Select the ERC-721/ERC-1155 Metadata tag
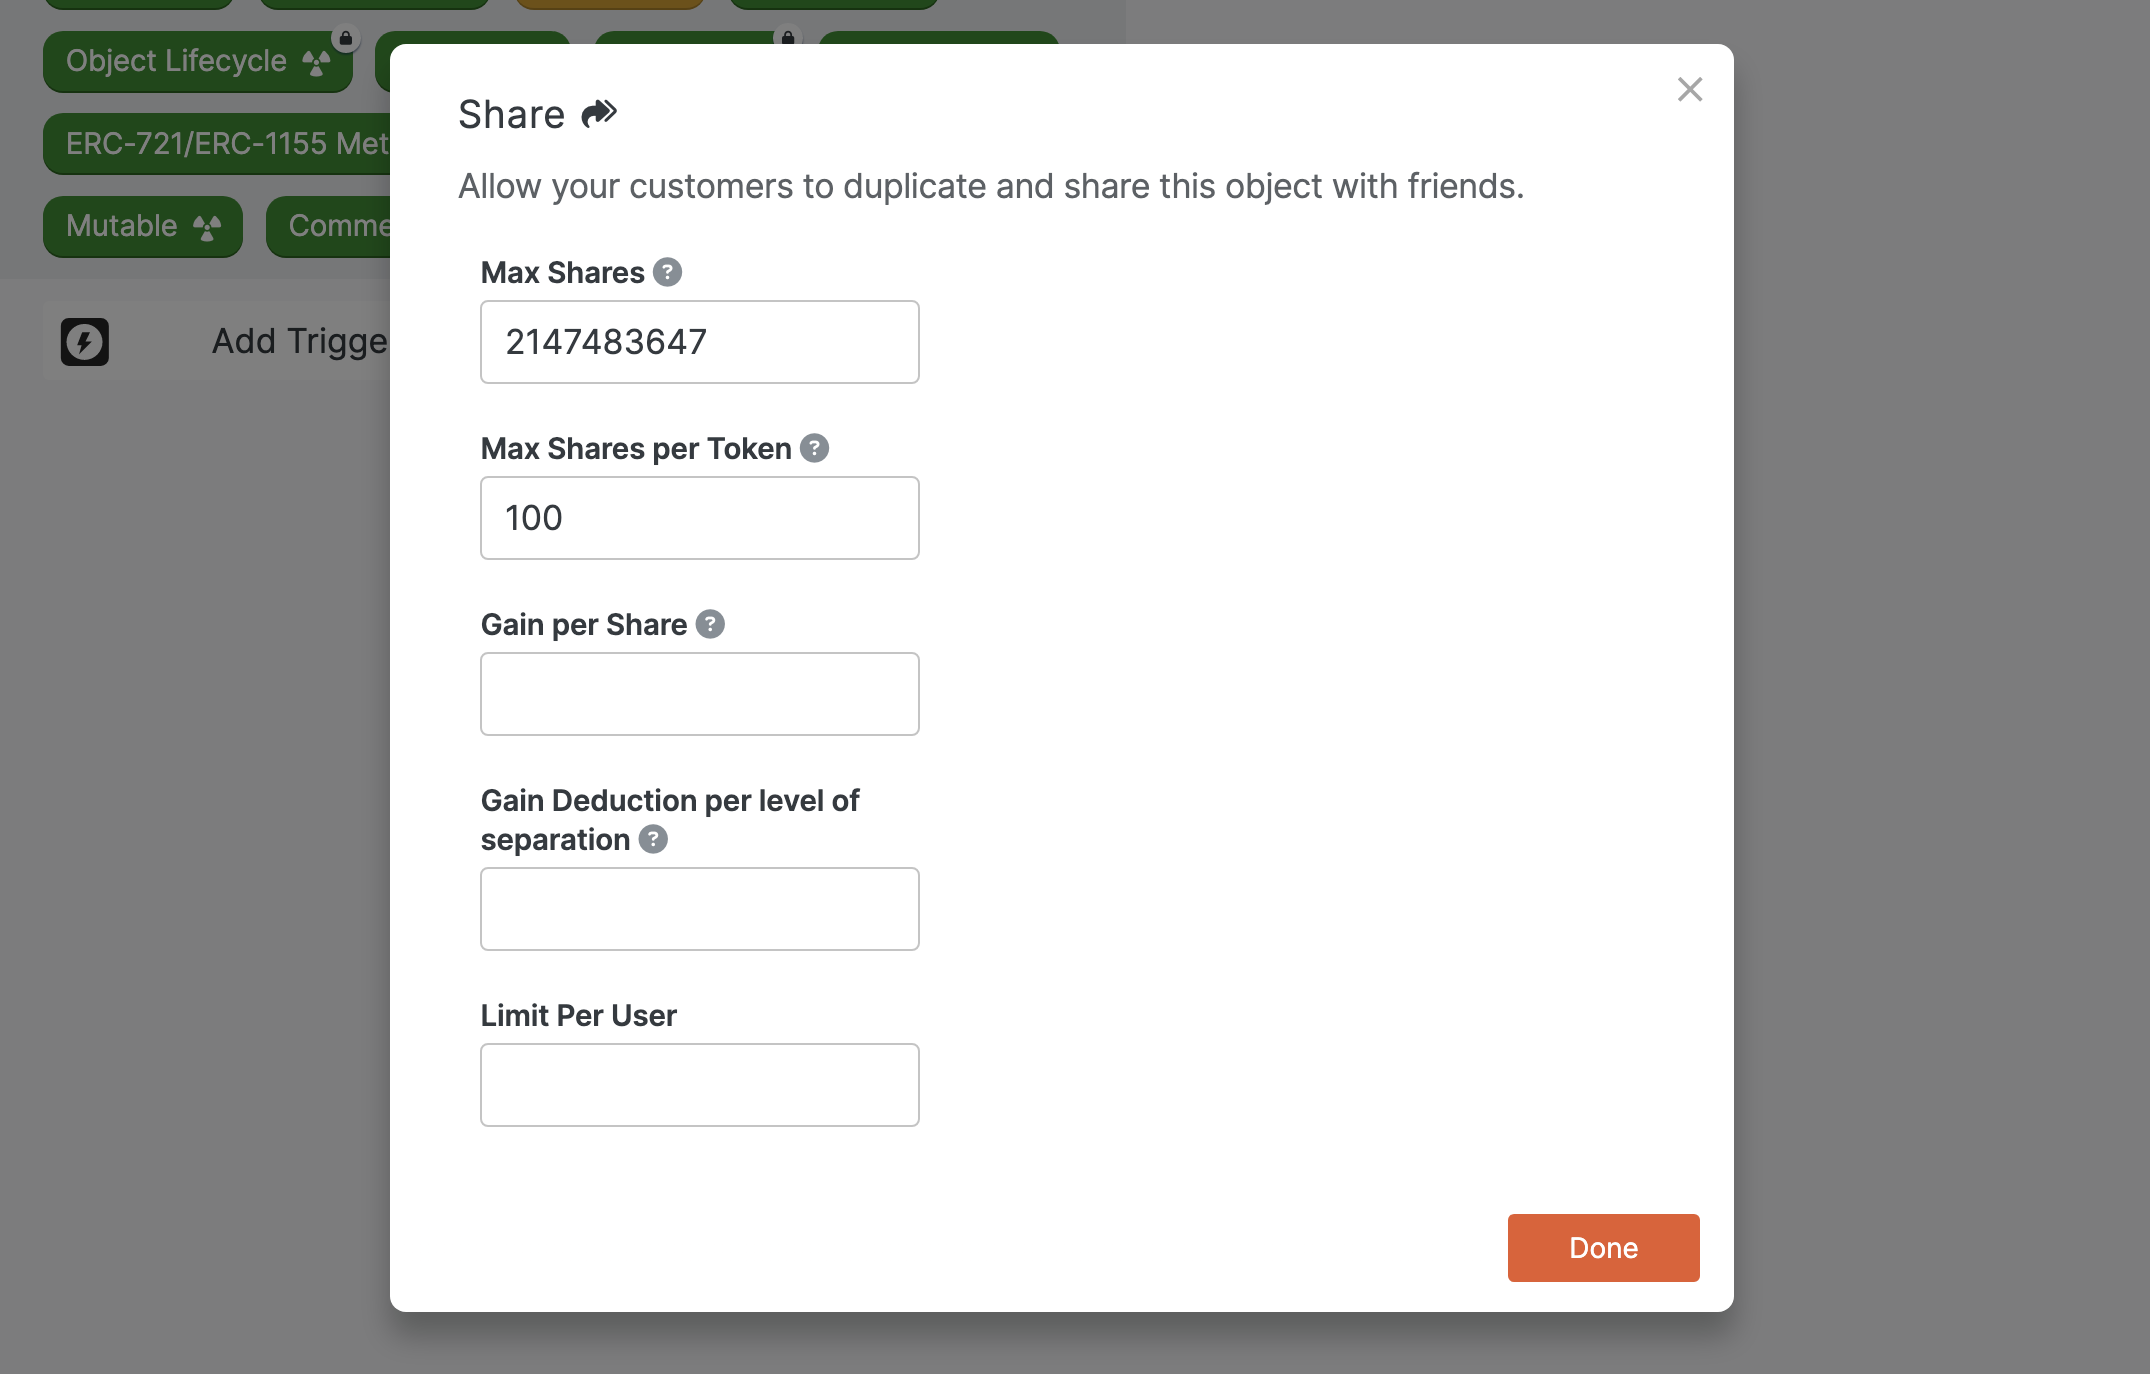 (x=217, y=143)
